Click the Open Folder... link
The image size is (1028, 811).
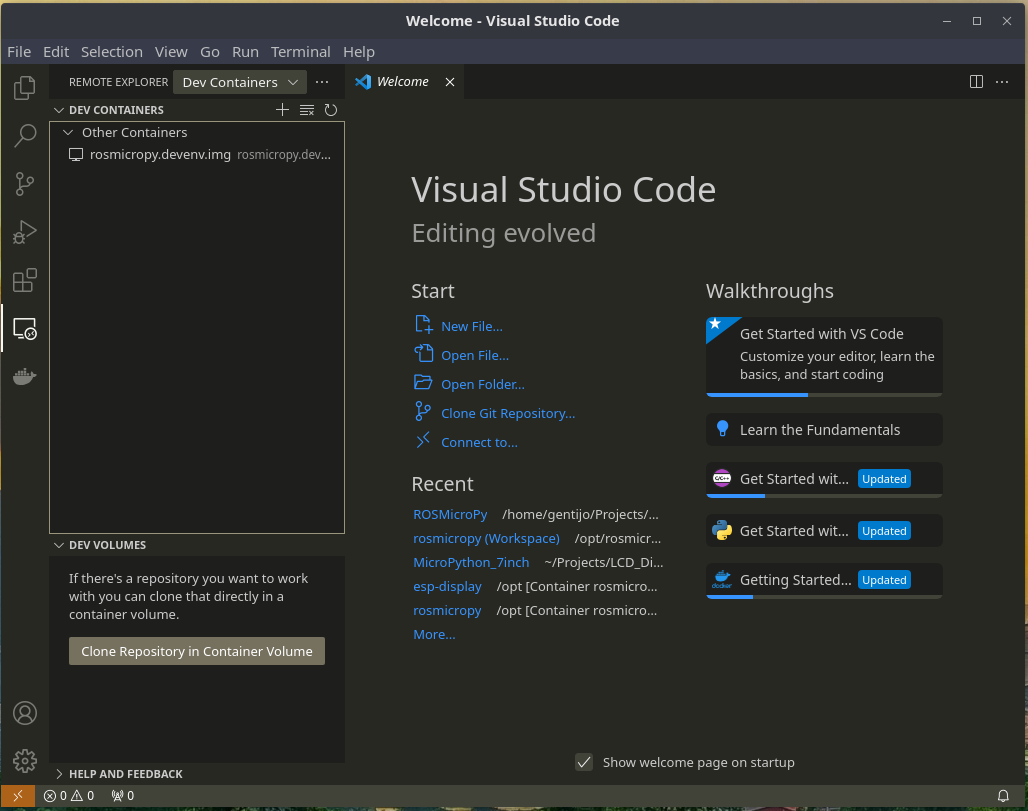pos(483,384)
